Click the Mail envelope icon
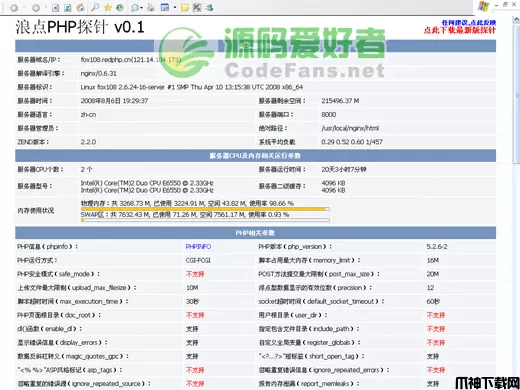This screenshot has height=390, width=520. click(135, 7)
